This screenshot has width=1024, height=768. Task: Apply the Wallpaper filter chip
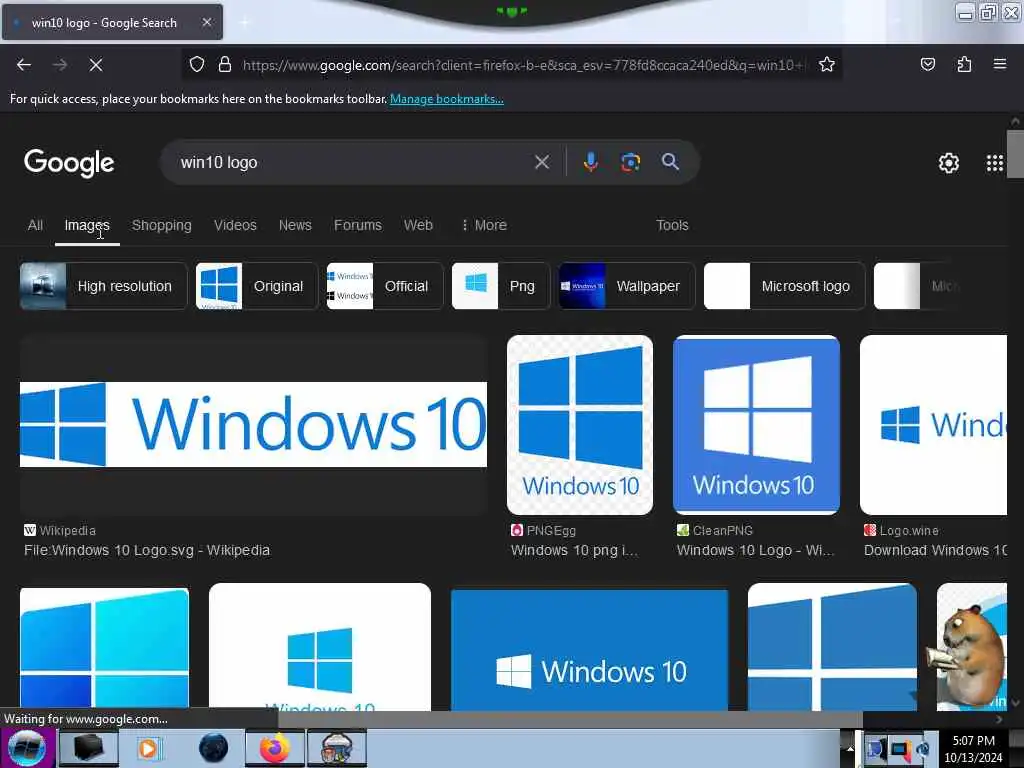tap(627, 286)
